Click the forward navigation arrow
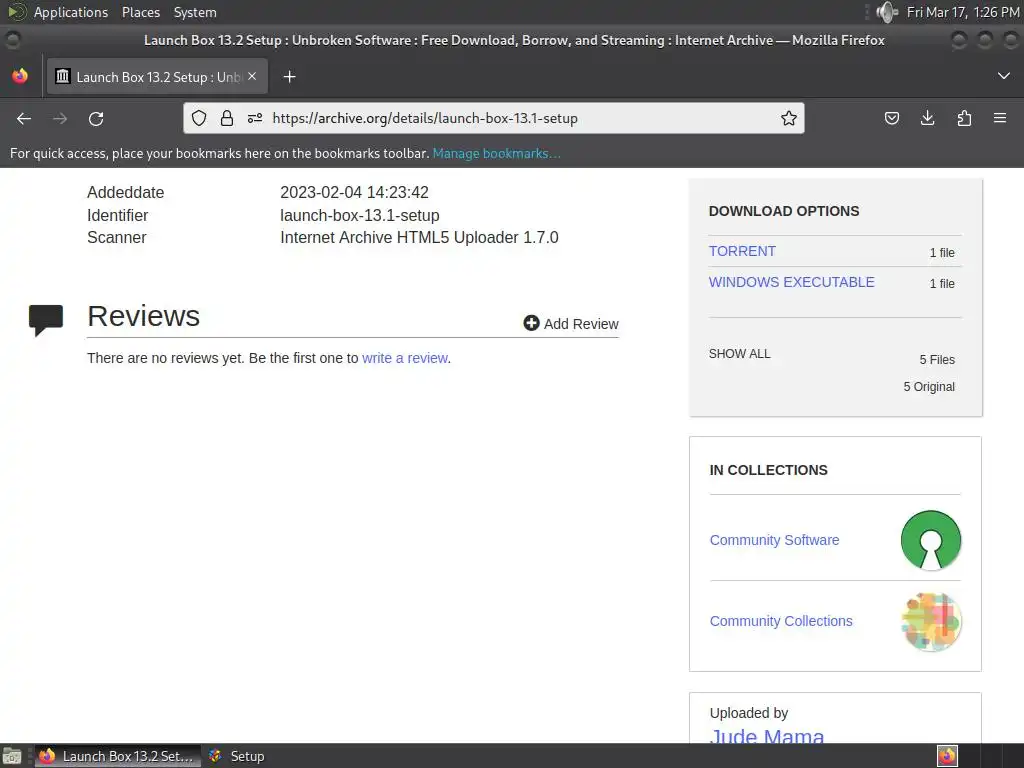The width and height of the screenshot is (1024, 768). point(60,119)
